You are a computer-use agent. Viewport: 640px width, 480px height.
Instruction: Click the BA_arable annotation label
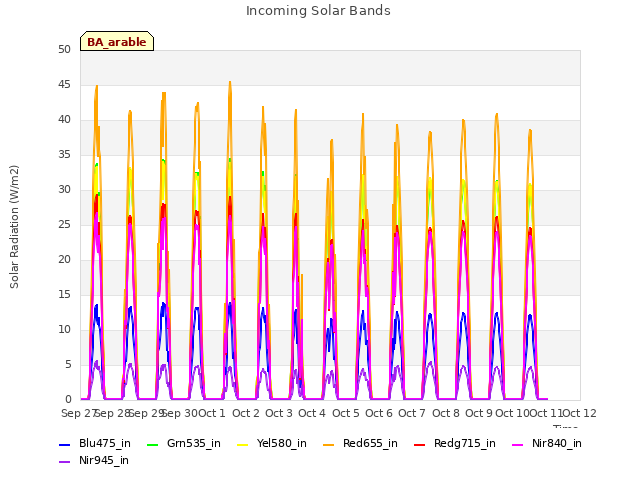[x=117, y=41]
